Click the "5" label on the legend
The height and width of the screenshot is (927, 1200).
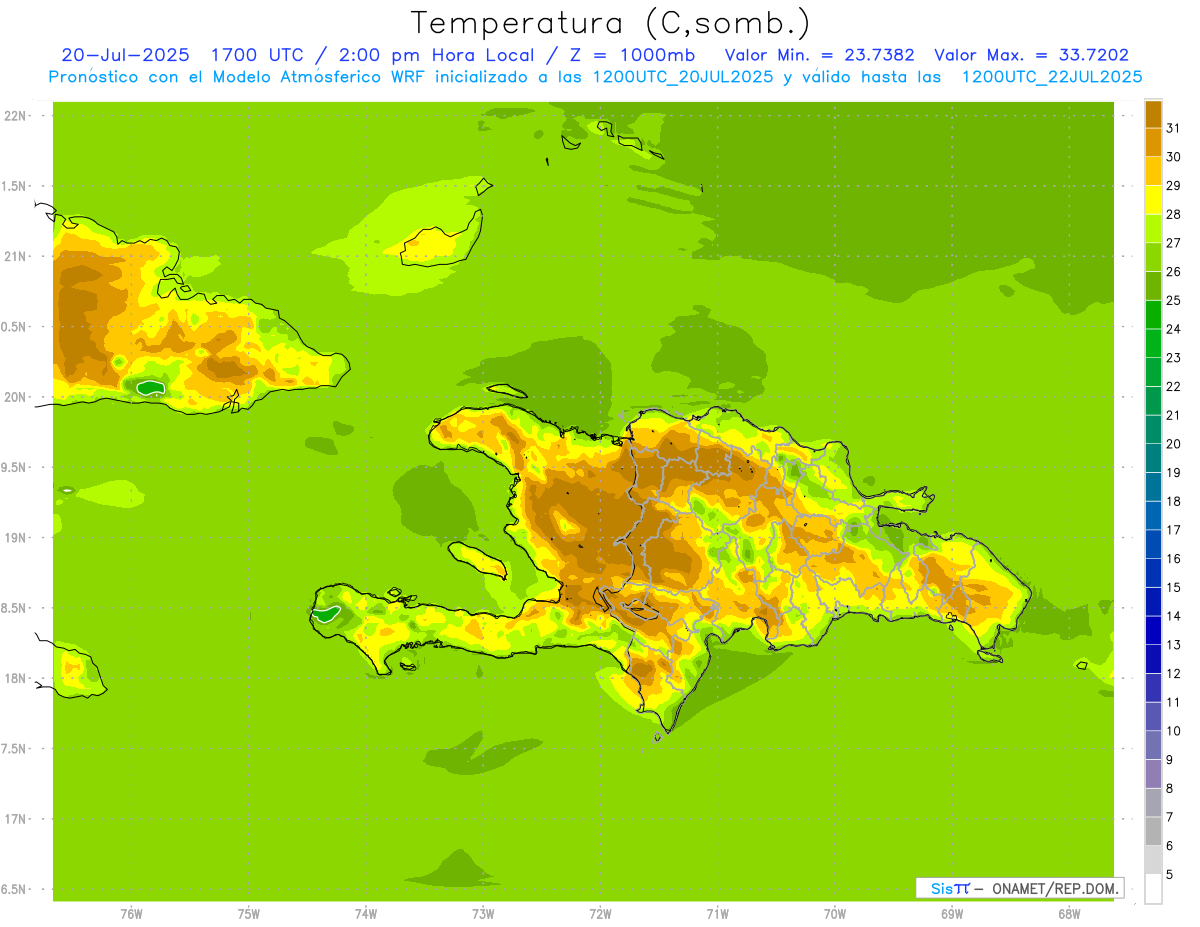pos(1170,874)
